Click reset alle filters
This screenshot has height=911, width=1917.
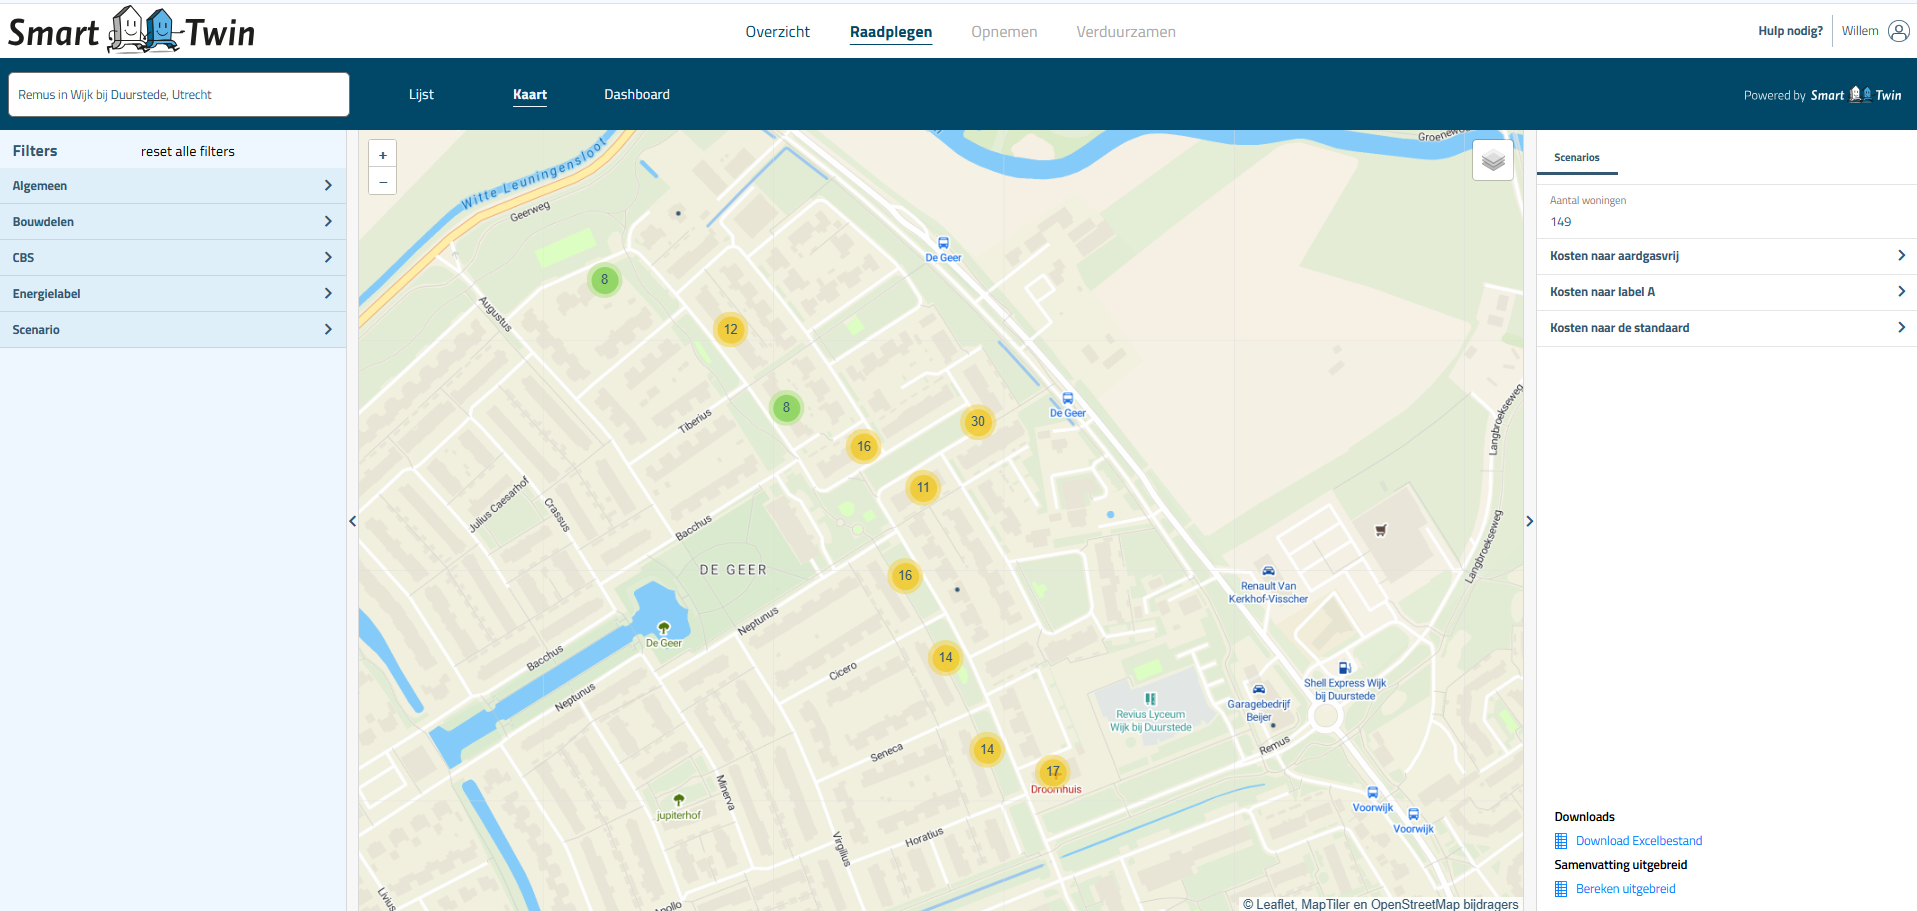pyautogui.click(x=187, y=152)
